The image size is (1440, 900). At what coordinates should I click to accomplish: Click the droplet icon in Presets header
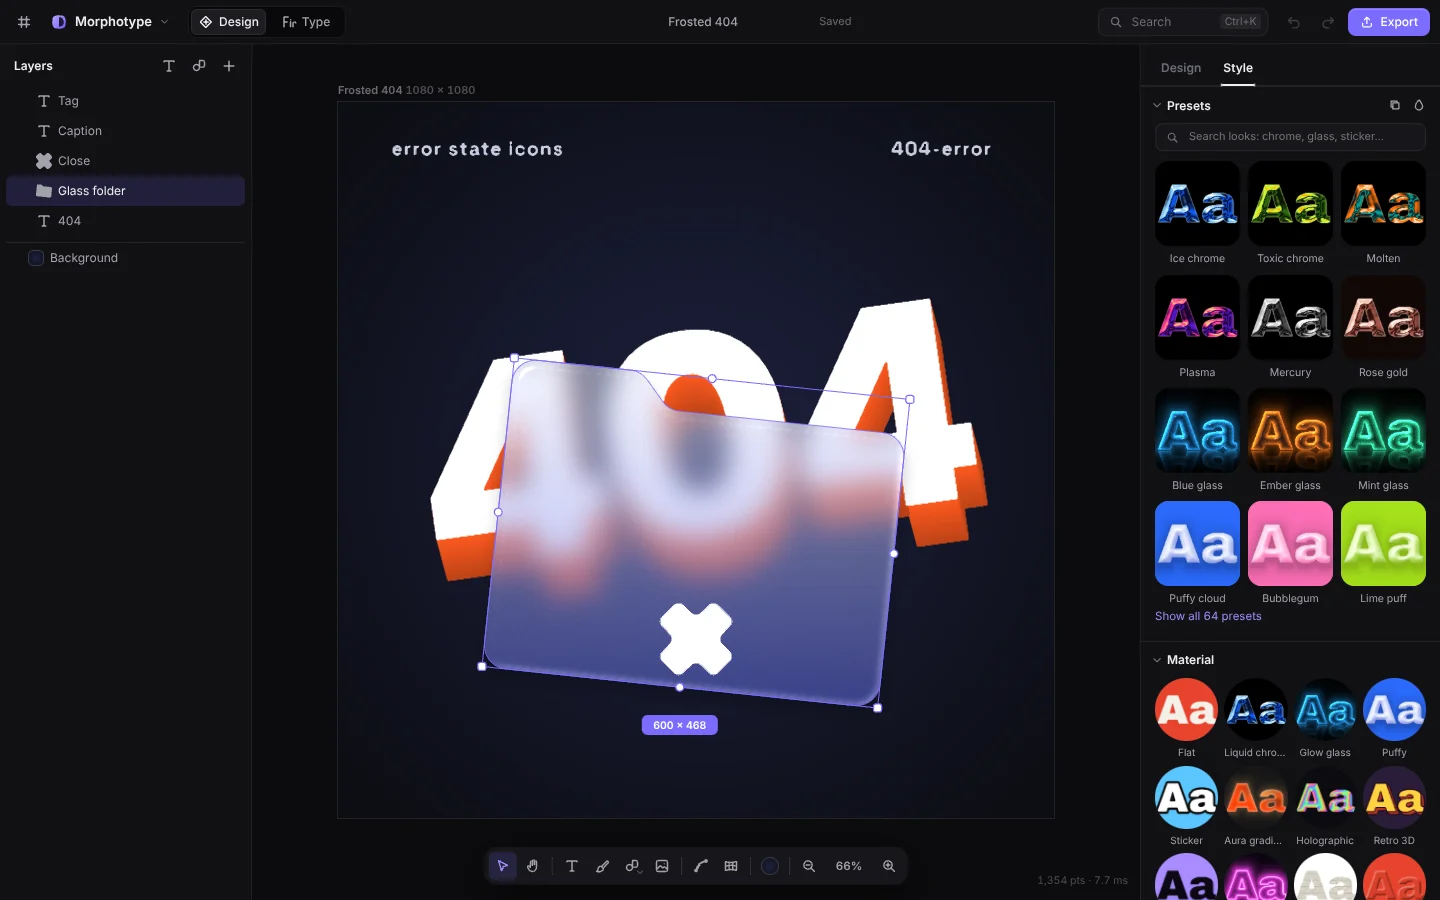(x=1419, y=105)
